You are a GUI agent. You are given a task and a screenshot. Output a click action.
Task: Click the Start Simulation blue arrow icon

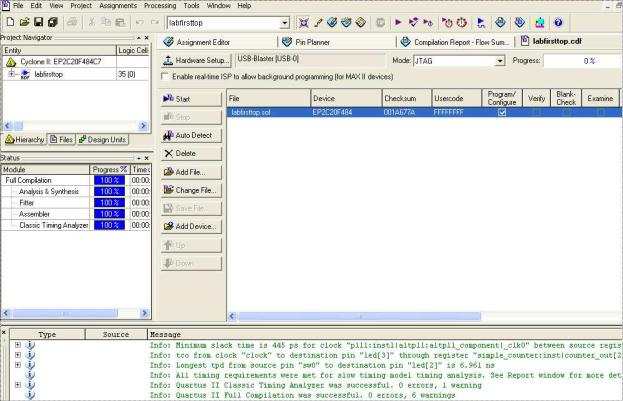click(481, 23)
